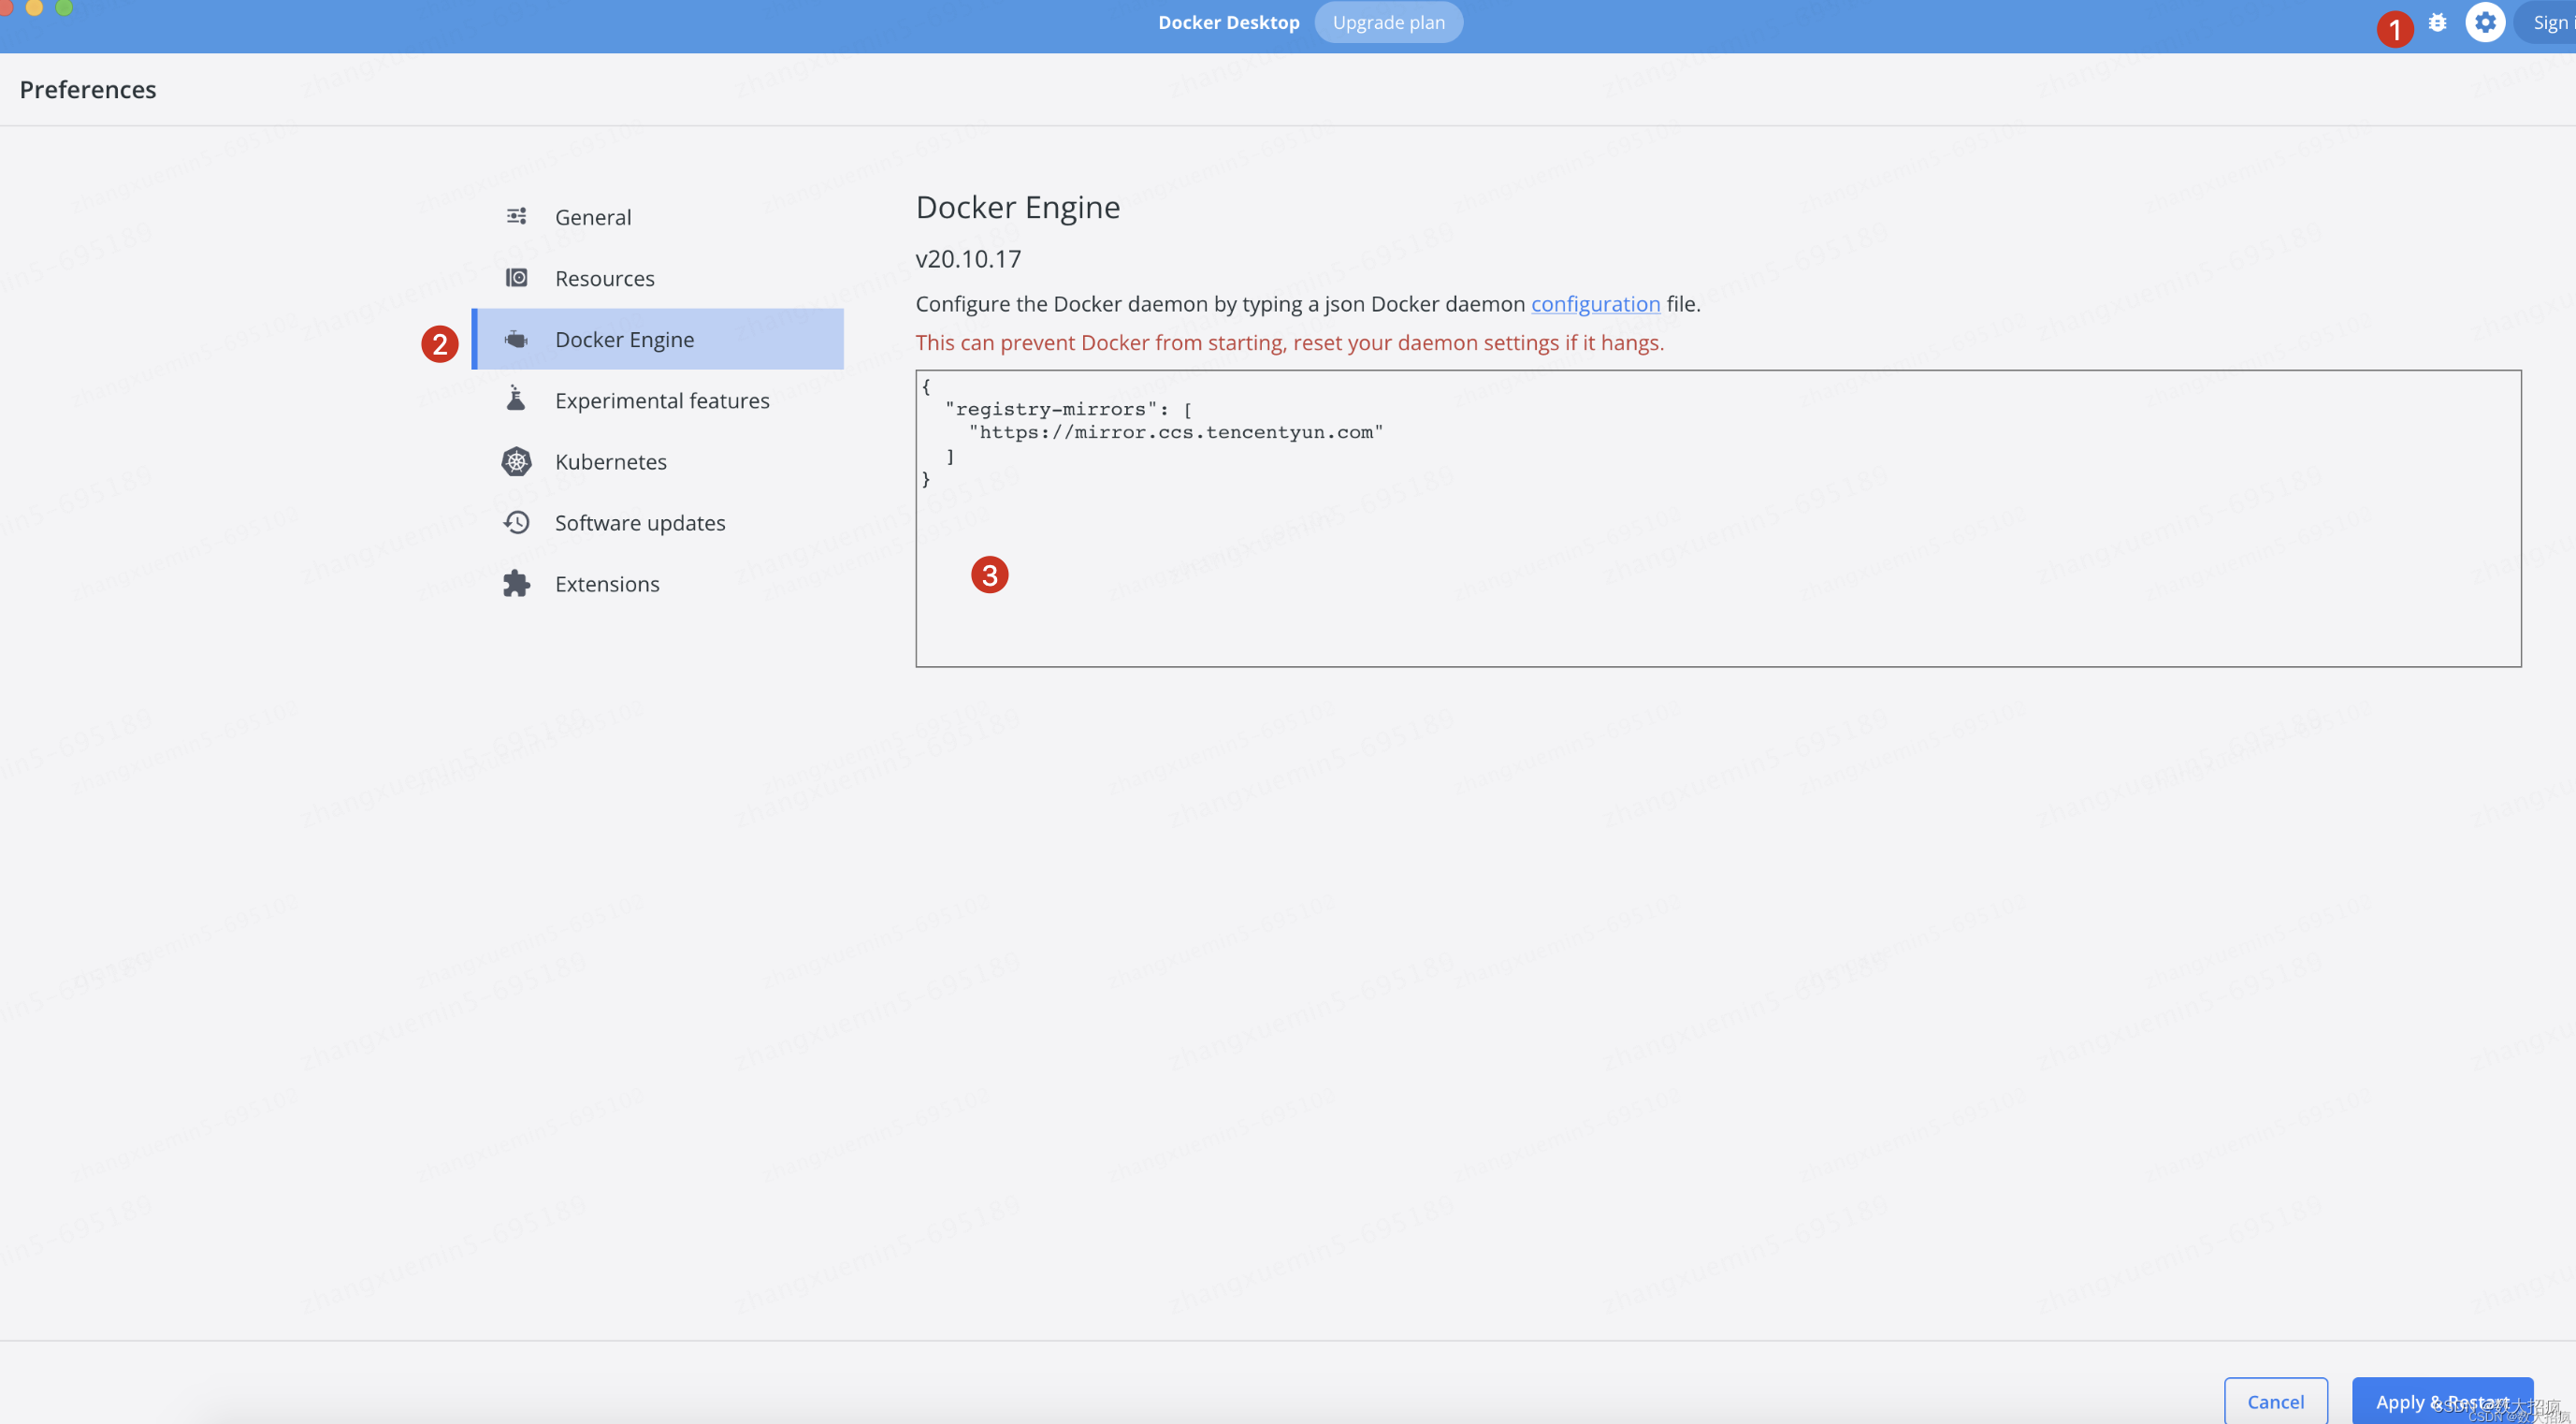Image resolution: width=2576 pixels, height=1424 pixels.
Task: Click the General sliders icon
Action: click(x=516, y=216)
